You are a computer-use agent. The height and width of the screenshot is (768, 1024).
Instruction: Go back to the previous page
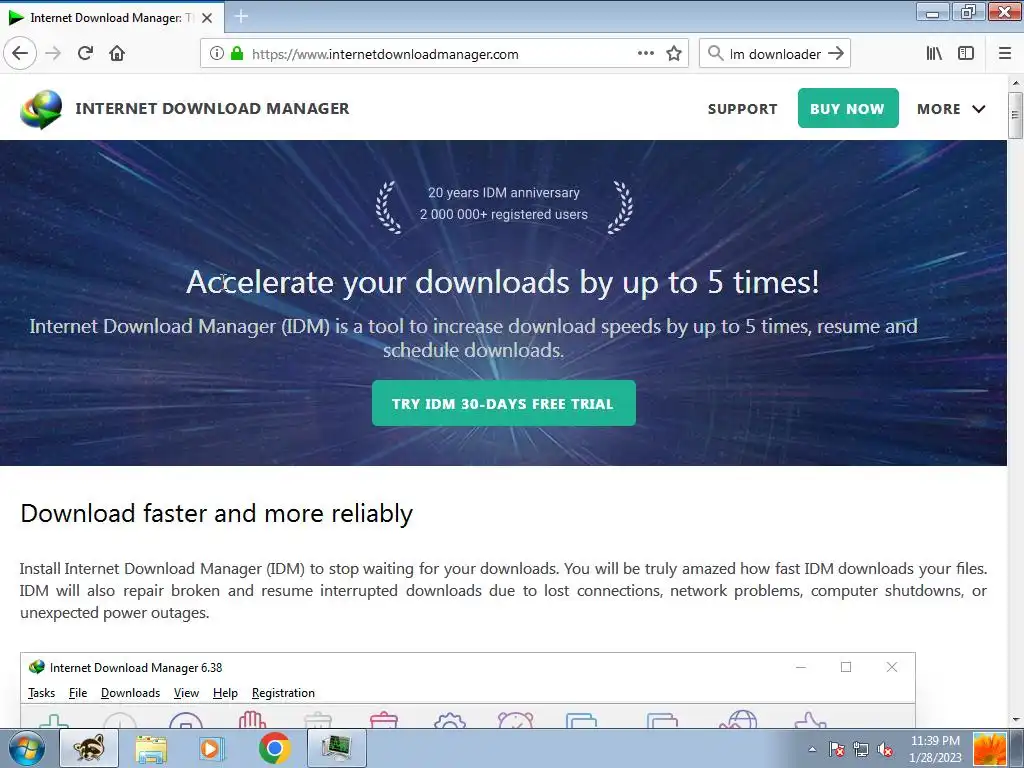tap(20, 53)
